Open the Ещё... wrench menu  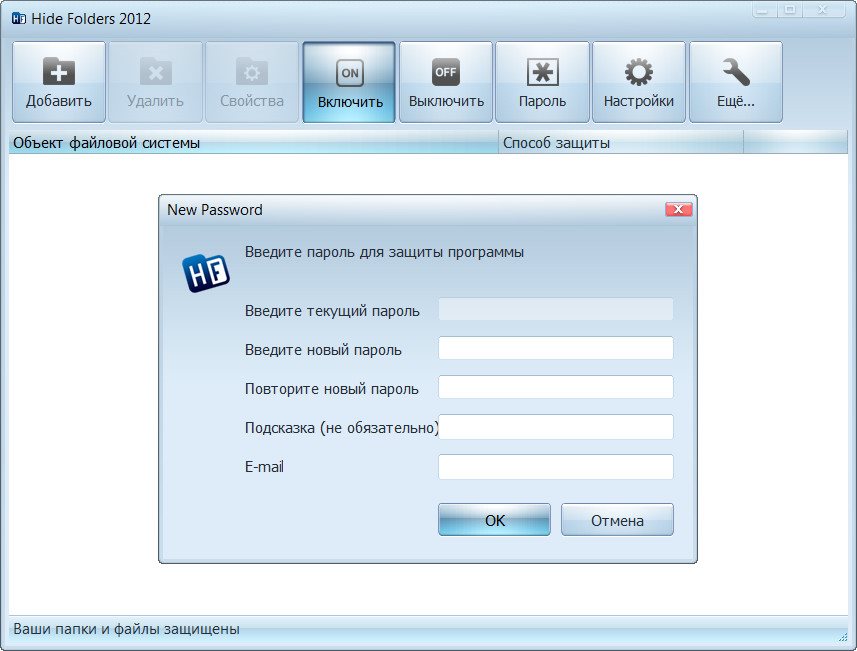[735, 72]
